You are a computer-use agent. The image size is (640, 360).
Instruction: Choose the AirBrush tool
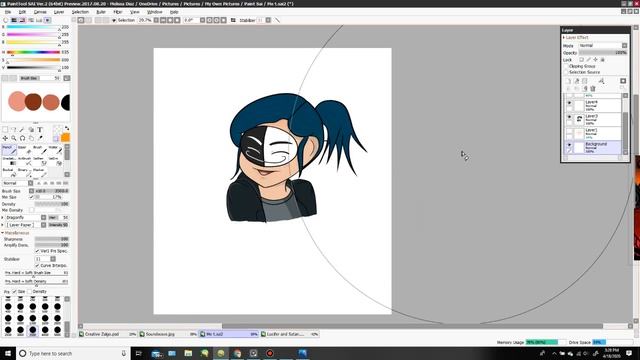[24, 161]
